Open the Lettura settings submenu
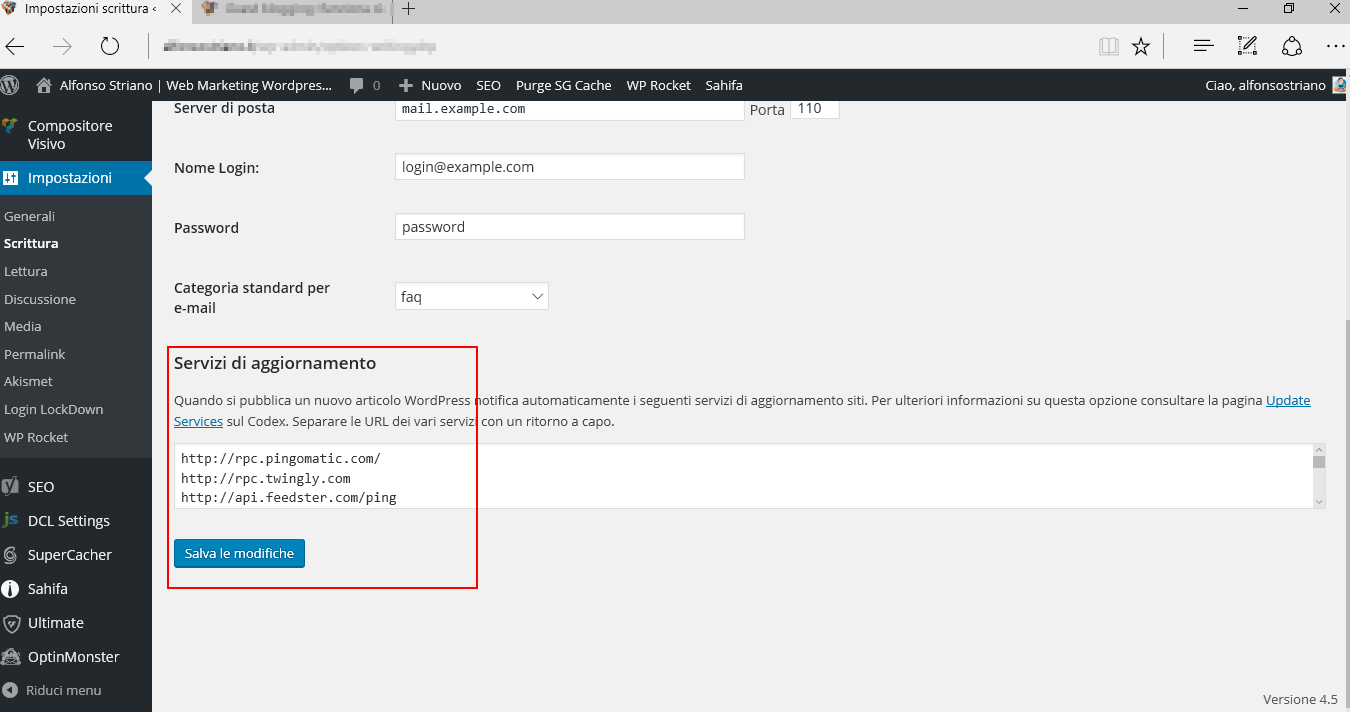 pyautogui.click(x=26, y=271)
